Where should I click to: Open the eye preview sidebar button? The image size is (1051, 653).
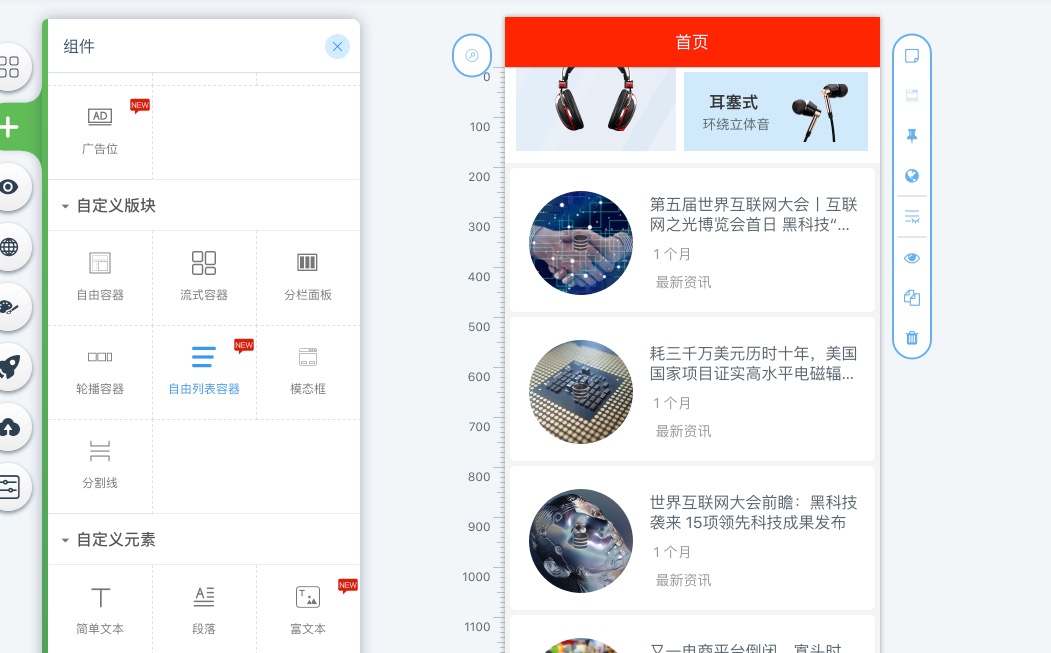point(9,187)
